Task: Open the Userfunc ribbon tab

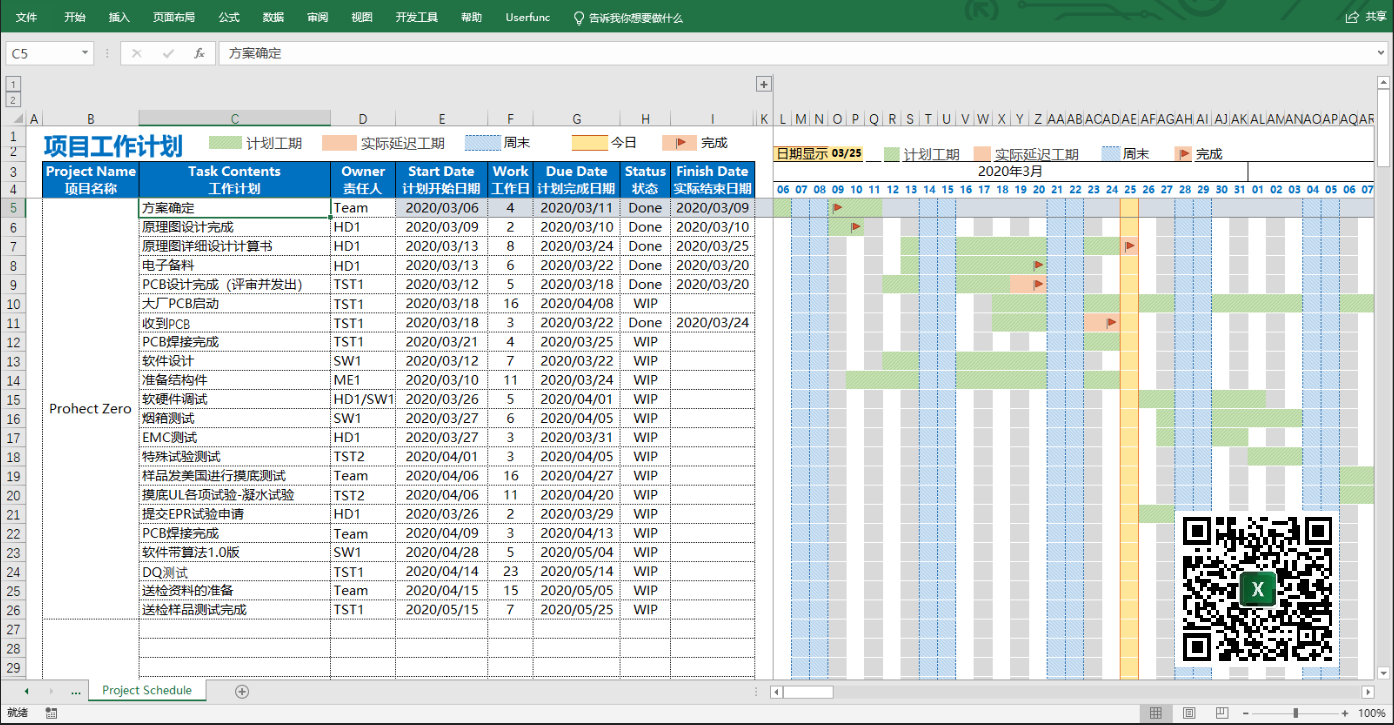Action: 528,18
